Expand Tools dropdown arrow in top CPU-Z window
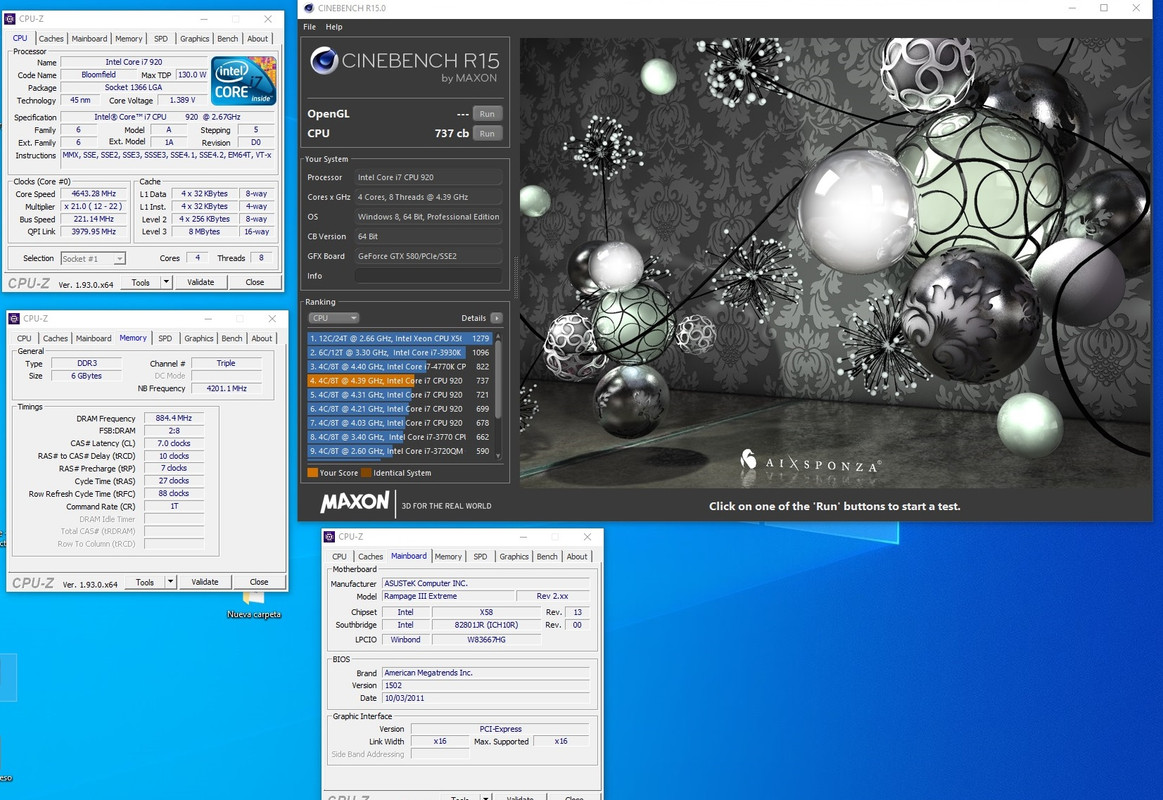1163x800 pixels. 167,282
